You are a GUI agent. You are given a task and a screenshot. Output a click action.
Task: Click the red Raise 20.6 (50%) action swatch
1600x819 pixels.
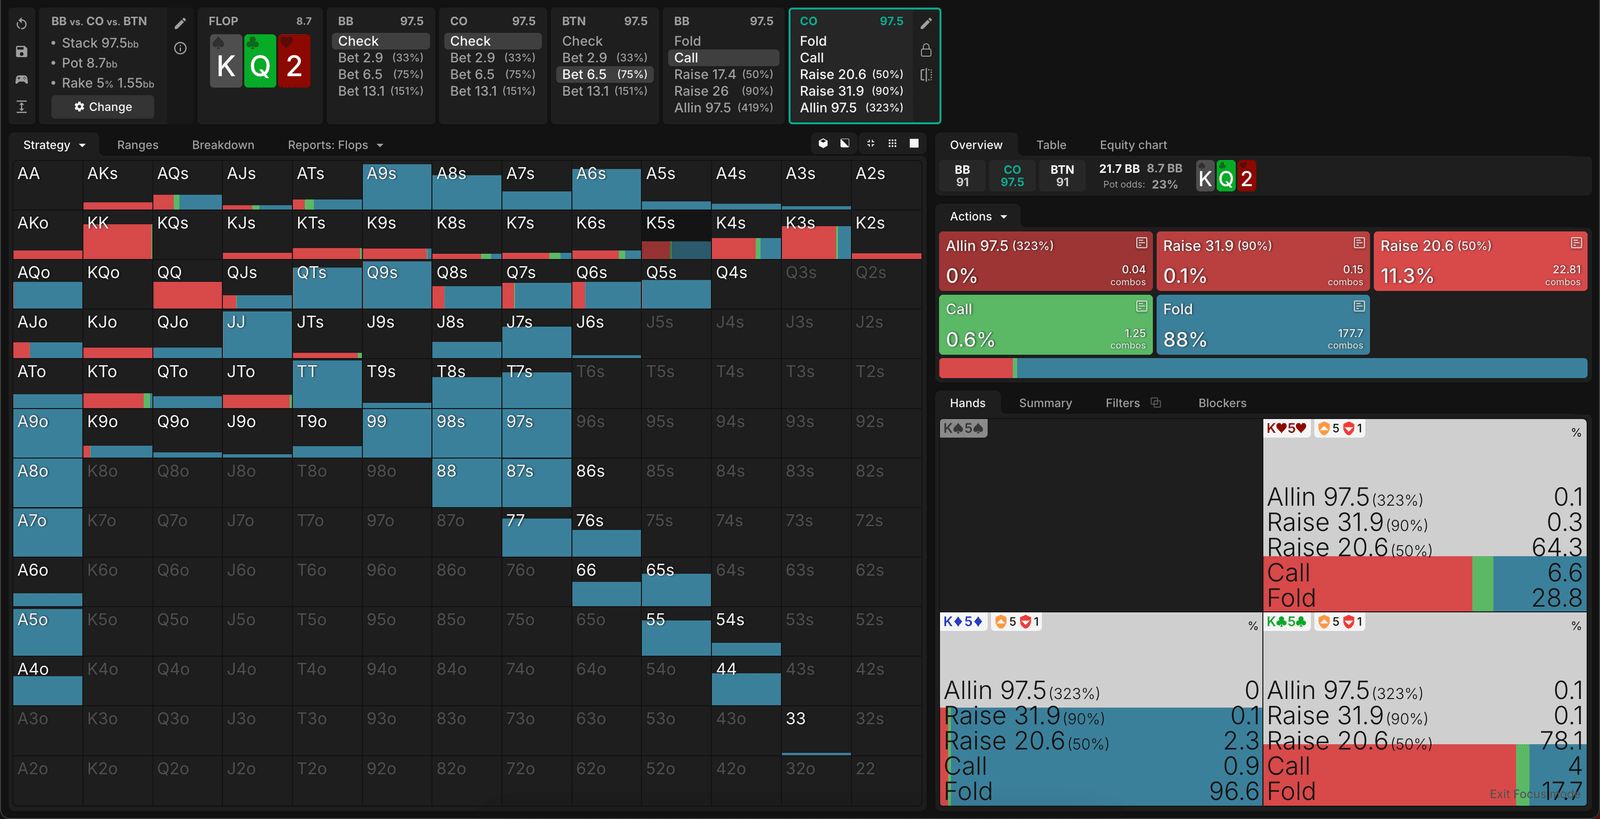click(1480, 262)
